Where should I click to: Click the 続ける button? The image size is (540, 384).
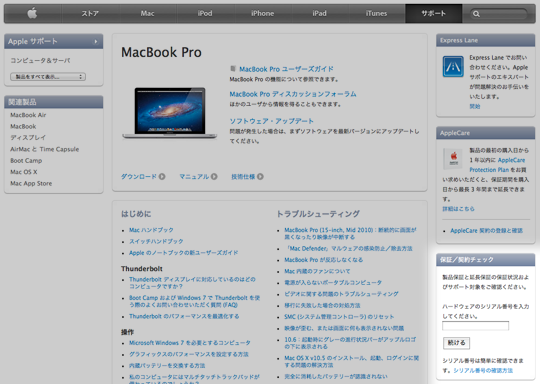click(456, 343)
